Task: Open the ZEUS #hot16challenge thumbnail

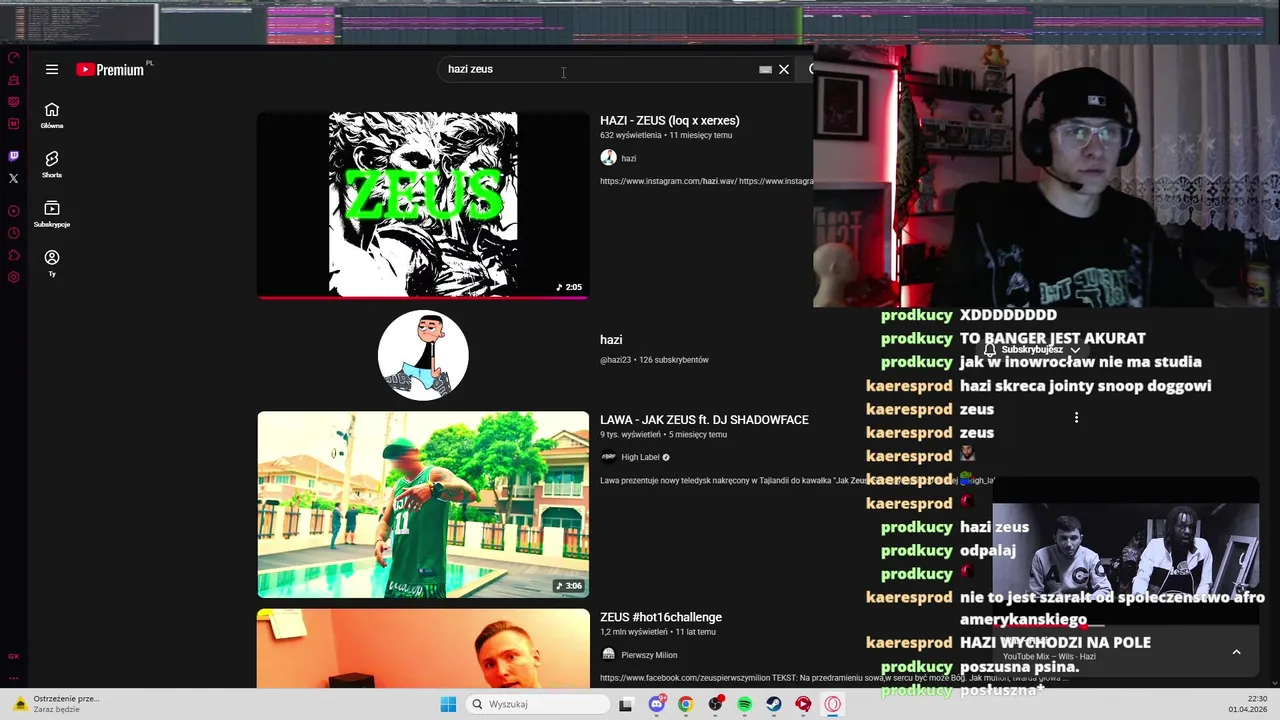Action: [423, 648]
